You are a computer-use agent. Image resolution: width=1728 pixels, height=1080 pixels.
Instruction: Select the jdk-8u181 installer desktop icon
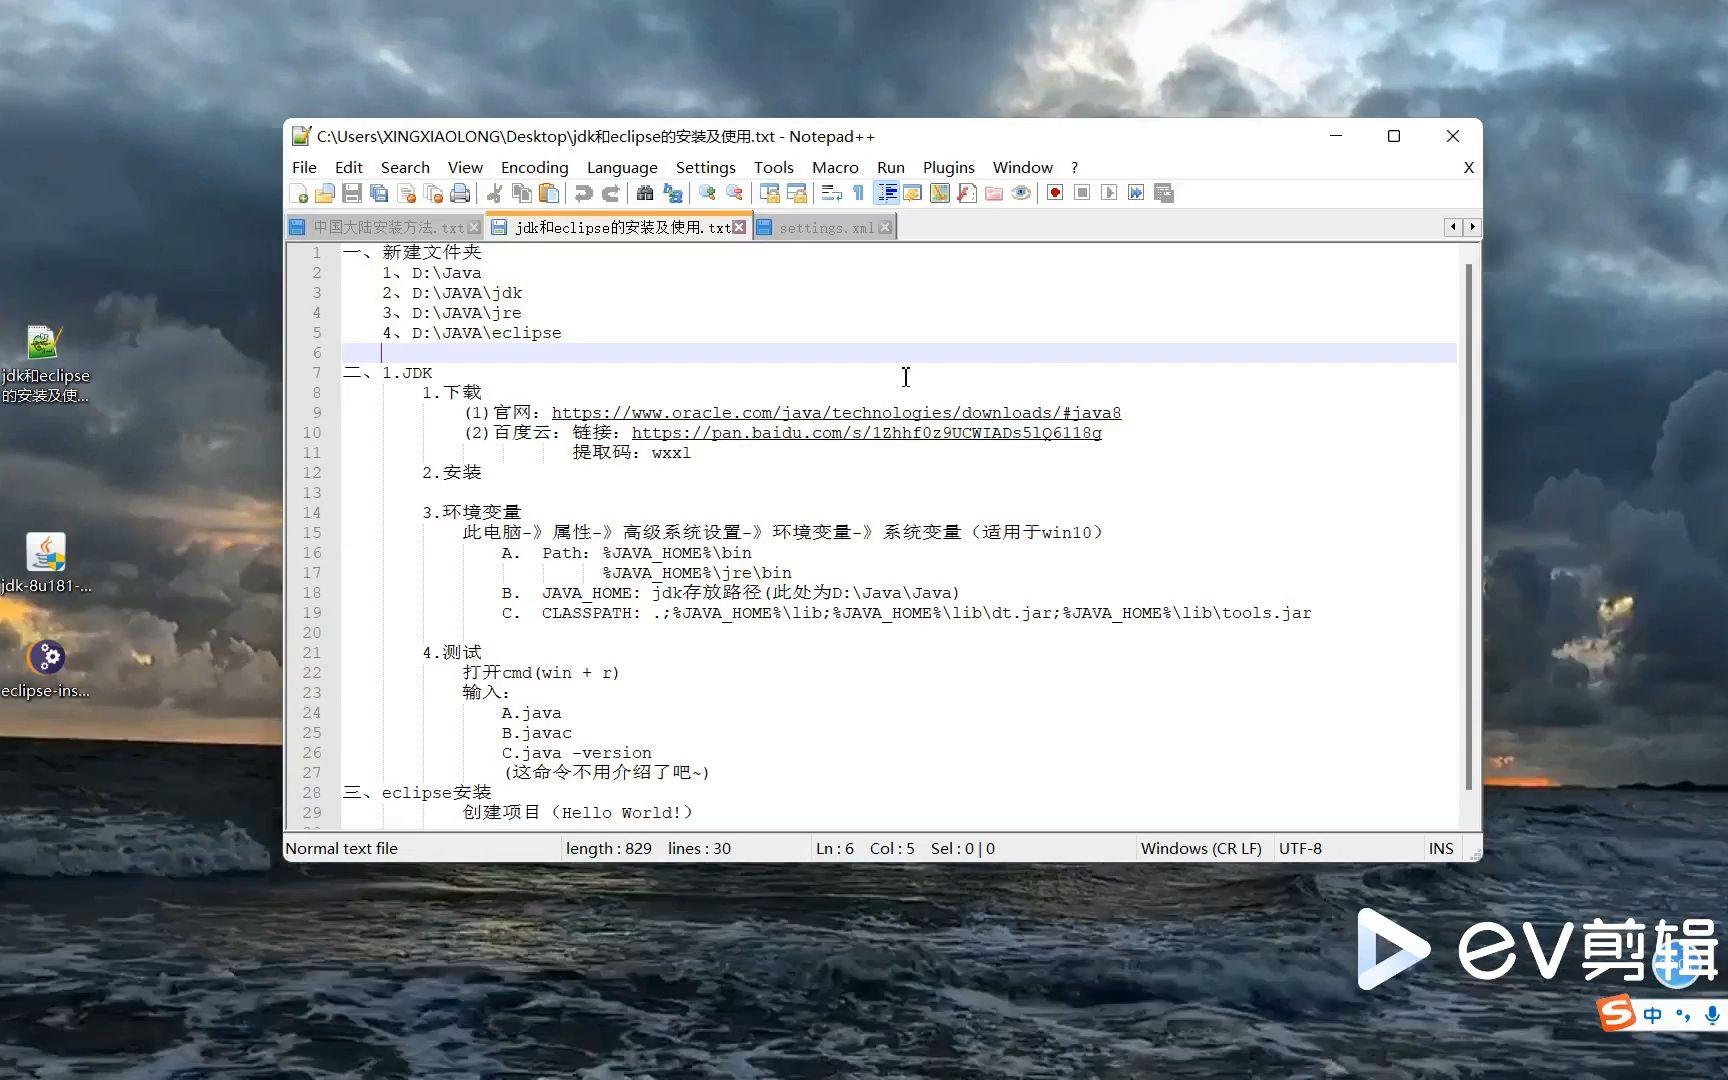coord(46,564)
